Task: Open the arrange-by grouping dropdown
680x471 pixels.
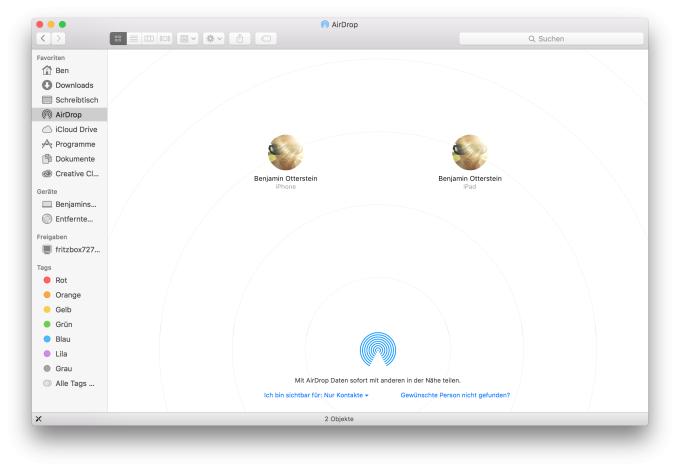Action: coord(188,39)
